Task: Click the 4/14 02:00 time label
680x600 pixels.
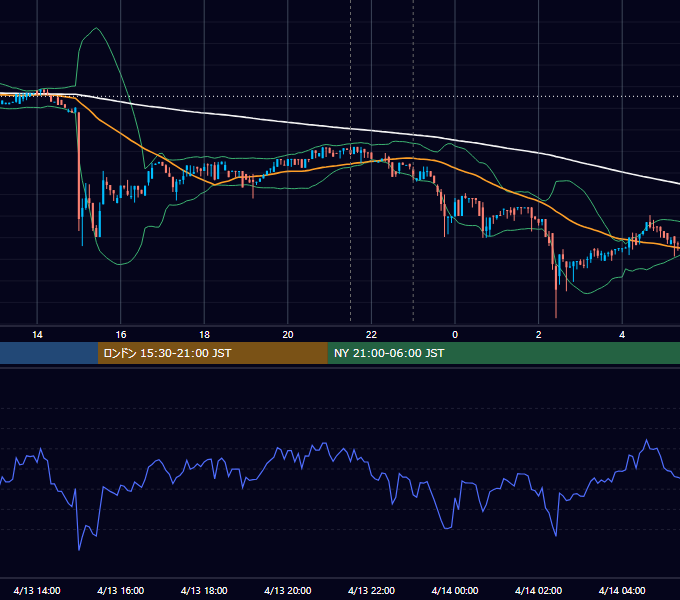Action: [x=538, y=590]
